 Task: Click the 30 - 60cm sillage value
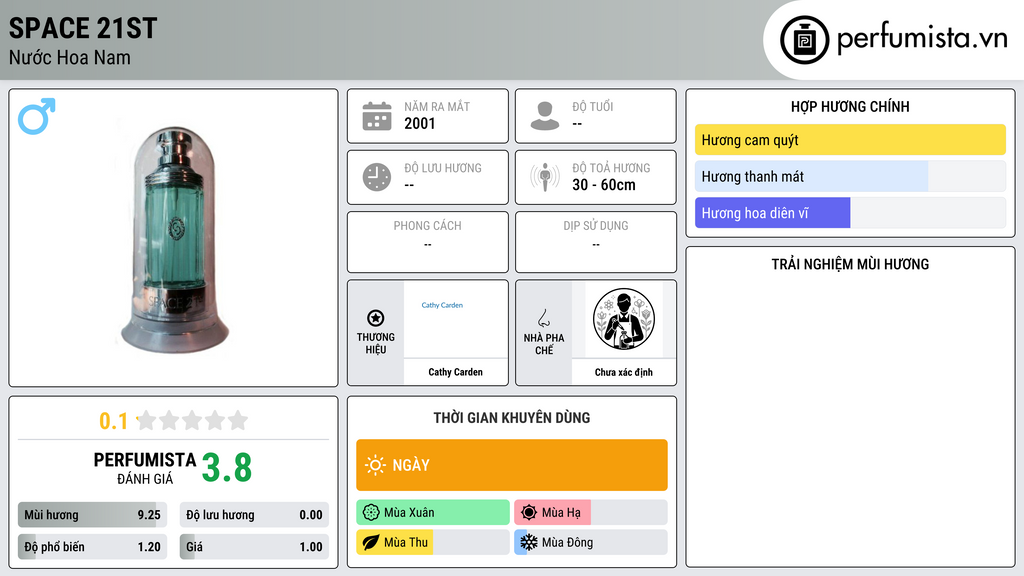tap(604, 185)
